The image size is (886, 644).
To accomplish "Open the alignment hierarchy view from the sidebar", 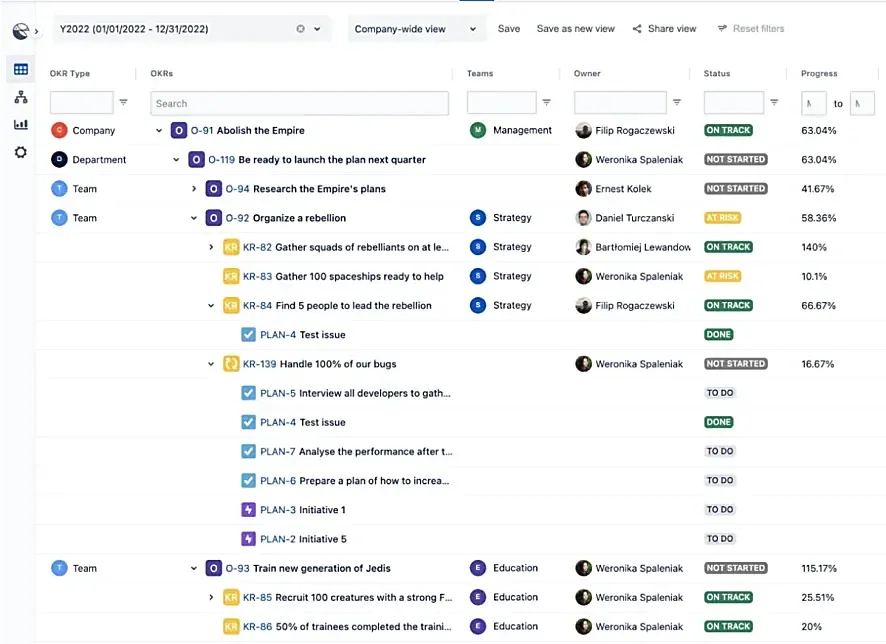I will [x=20, y=97].
